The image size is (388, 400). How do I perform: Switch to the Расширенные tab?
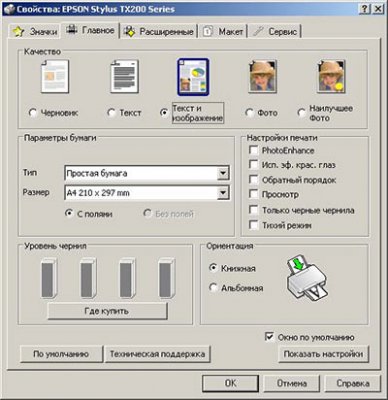[159, 32]
